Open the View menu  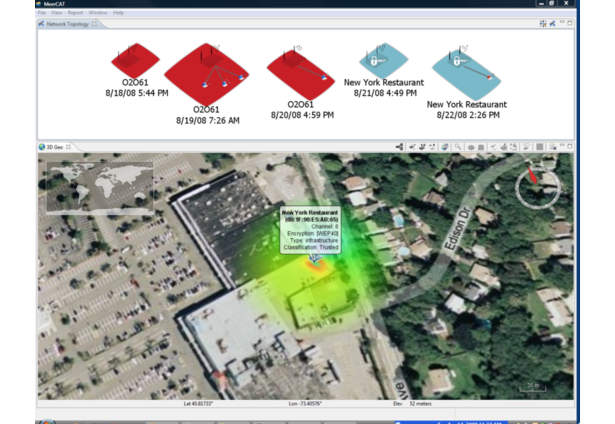(x=57, y=13)
